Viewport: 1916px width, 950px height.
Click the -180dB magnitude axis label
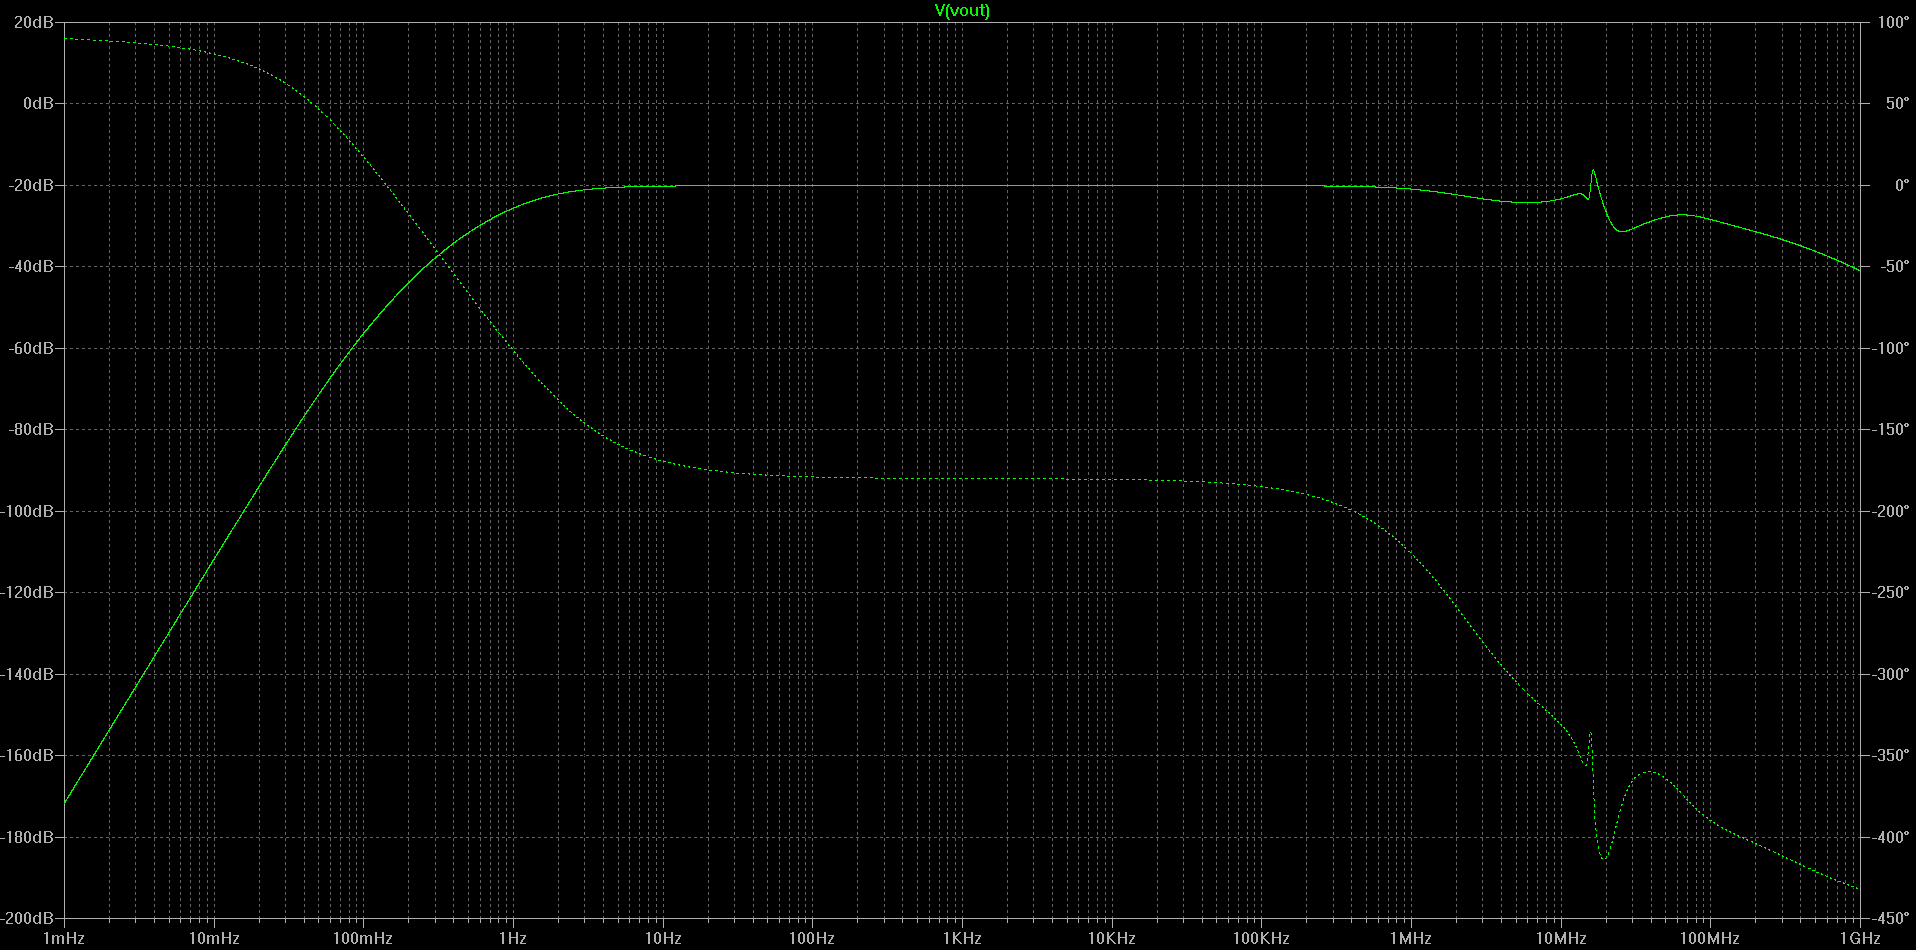pyautogui.click(x=29, y=837)
